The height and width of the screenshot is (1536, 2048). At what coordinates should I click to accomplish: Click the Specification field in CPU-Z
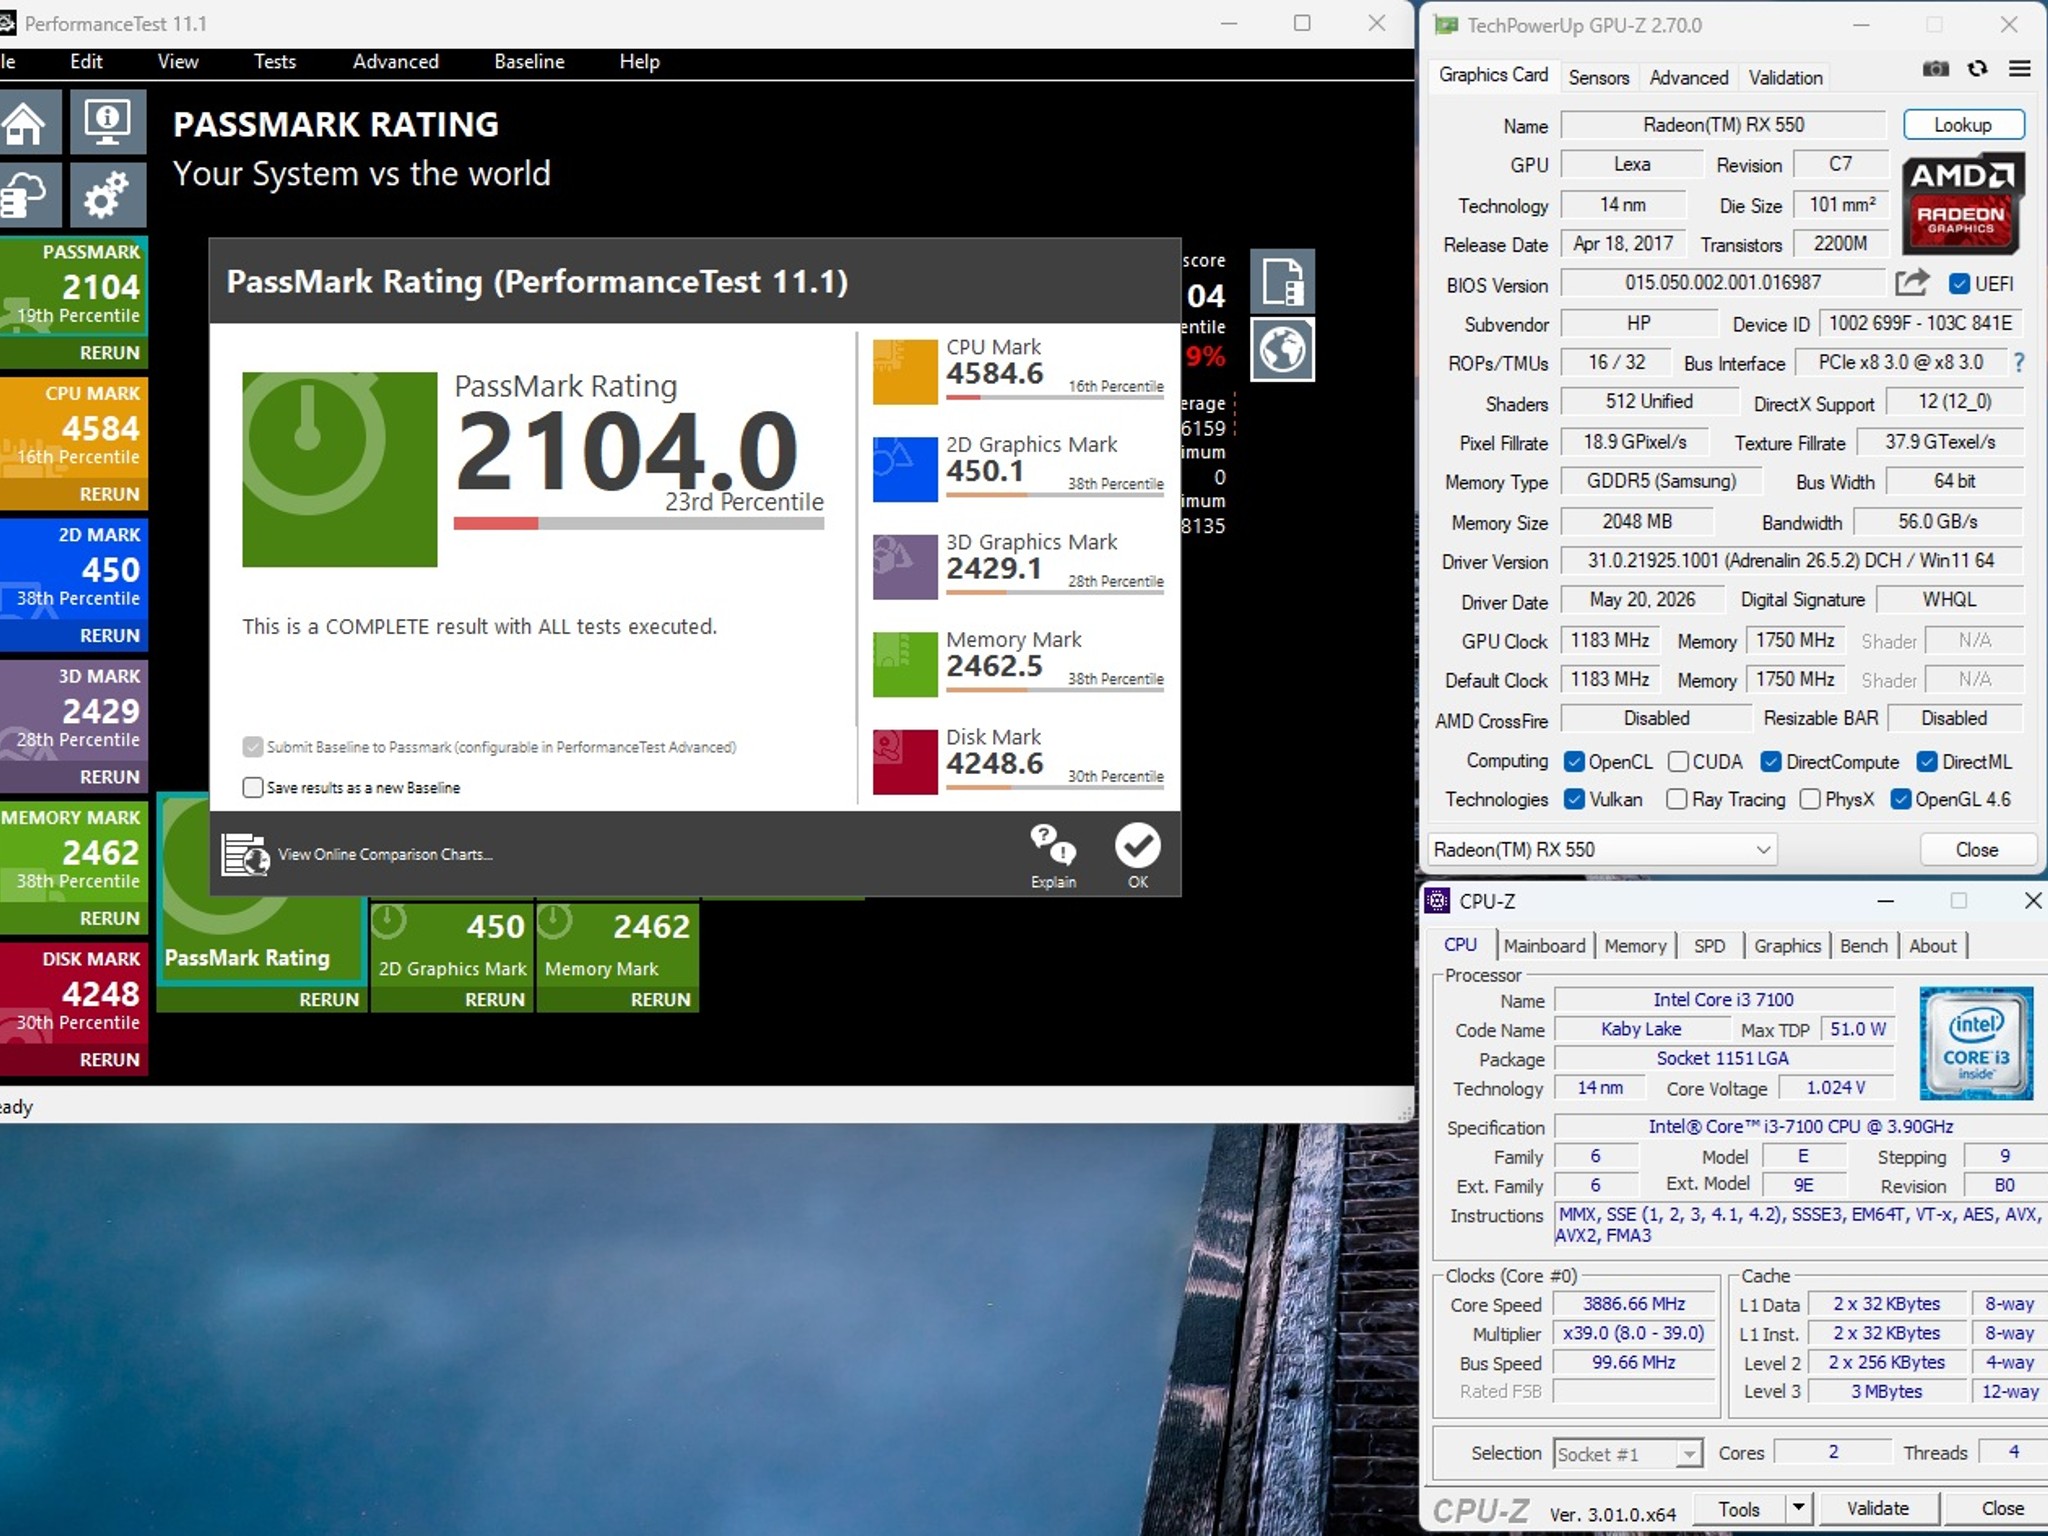pos(1800,1126)
